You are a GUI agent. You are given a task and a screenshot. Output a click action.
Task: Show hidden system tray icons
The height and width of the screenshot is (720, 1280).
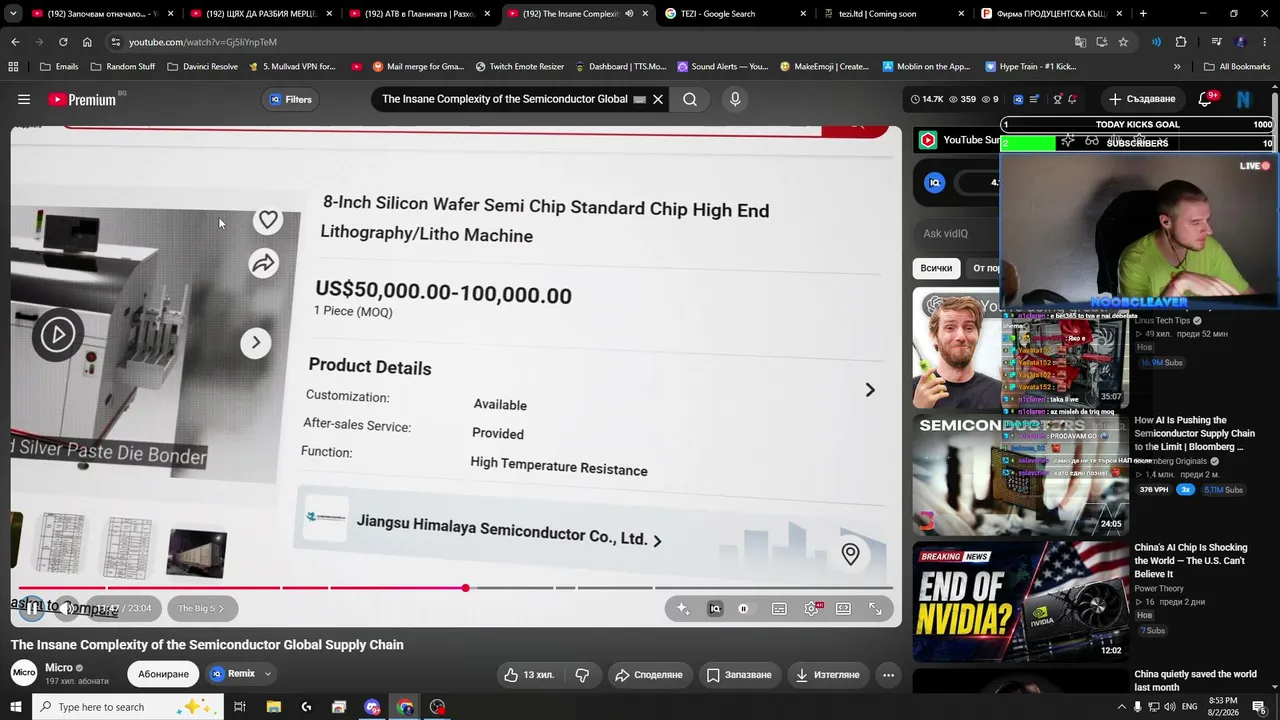point(1121,707)
